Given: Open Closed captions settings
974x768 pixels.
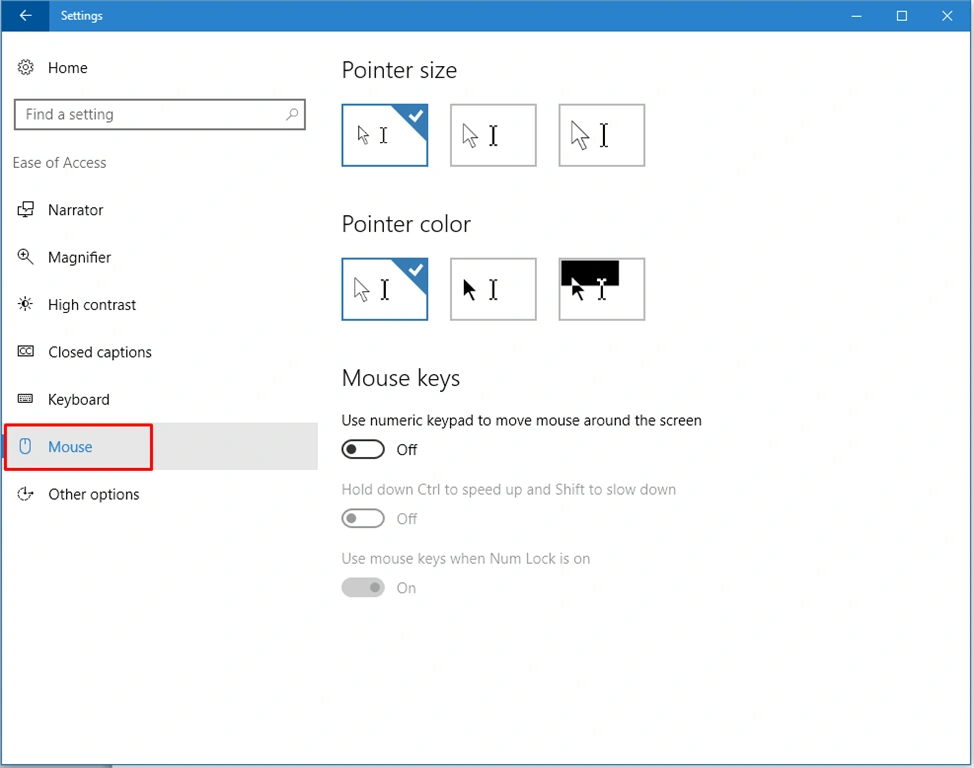Looking at the screenshot, I should tap(160, 352).
